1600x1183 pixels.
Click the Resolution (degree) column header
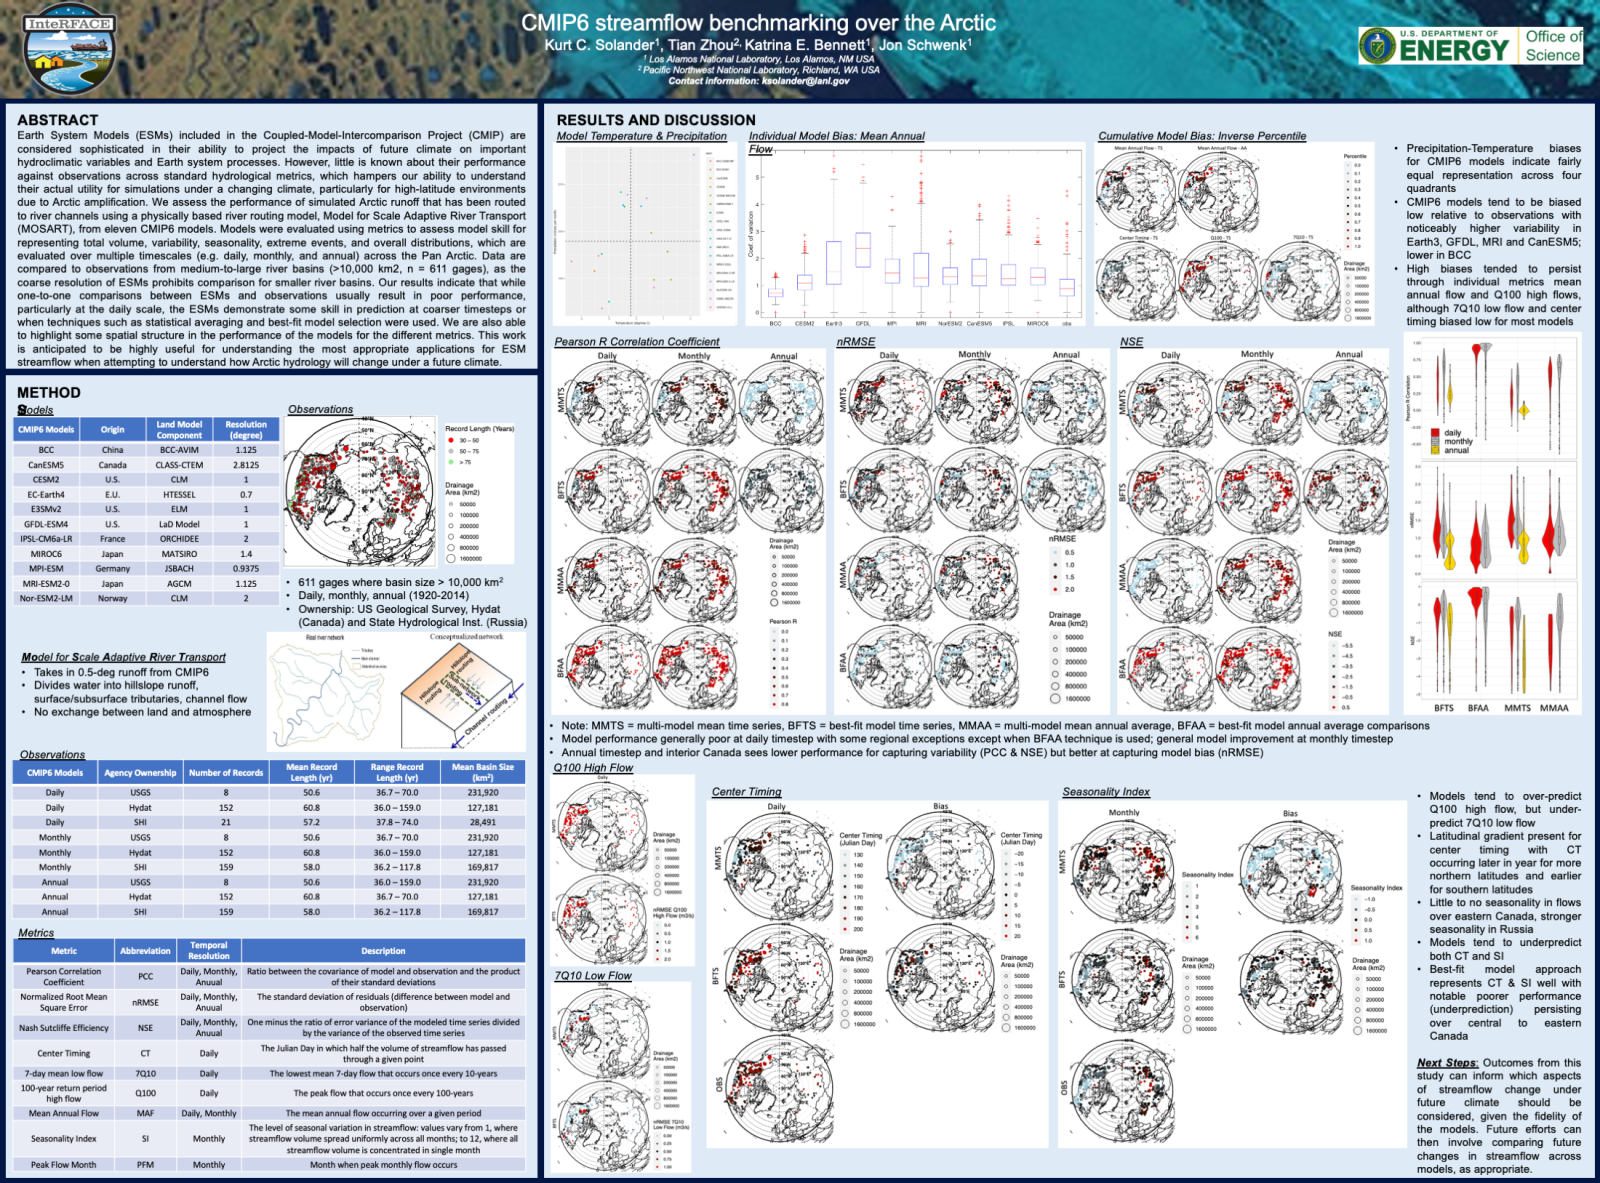click(x=246, y=430)
